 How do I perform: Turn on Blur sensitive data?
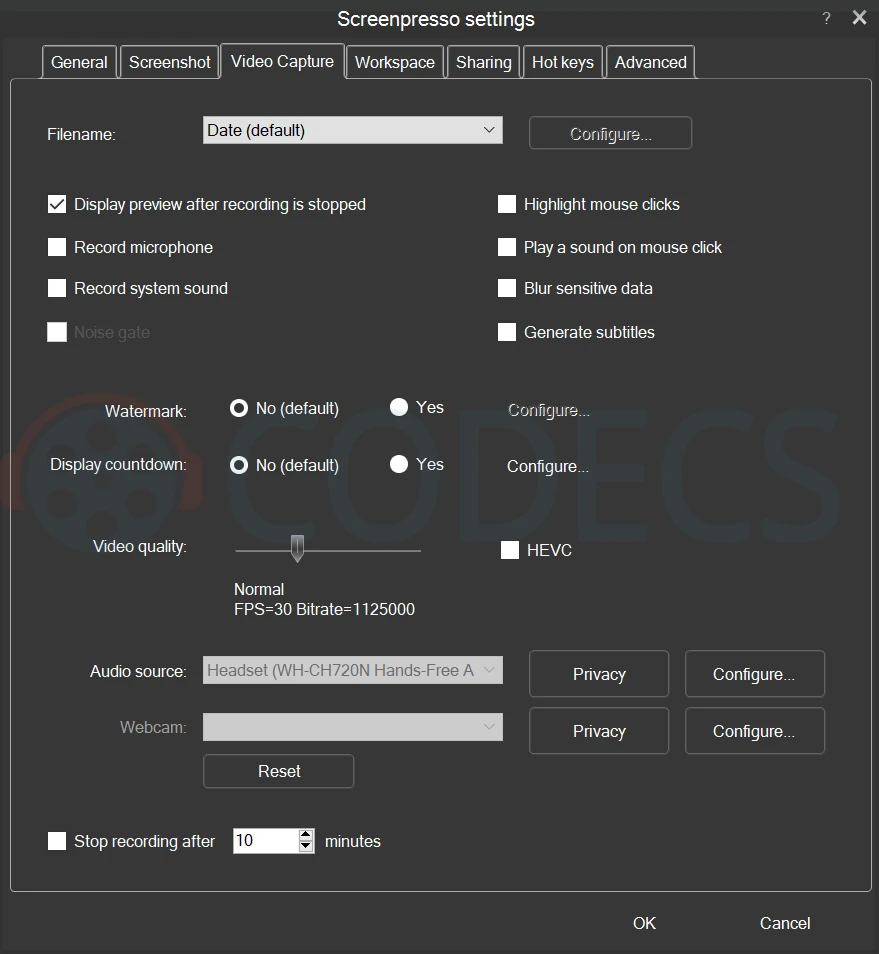click(507, 288)
